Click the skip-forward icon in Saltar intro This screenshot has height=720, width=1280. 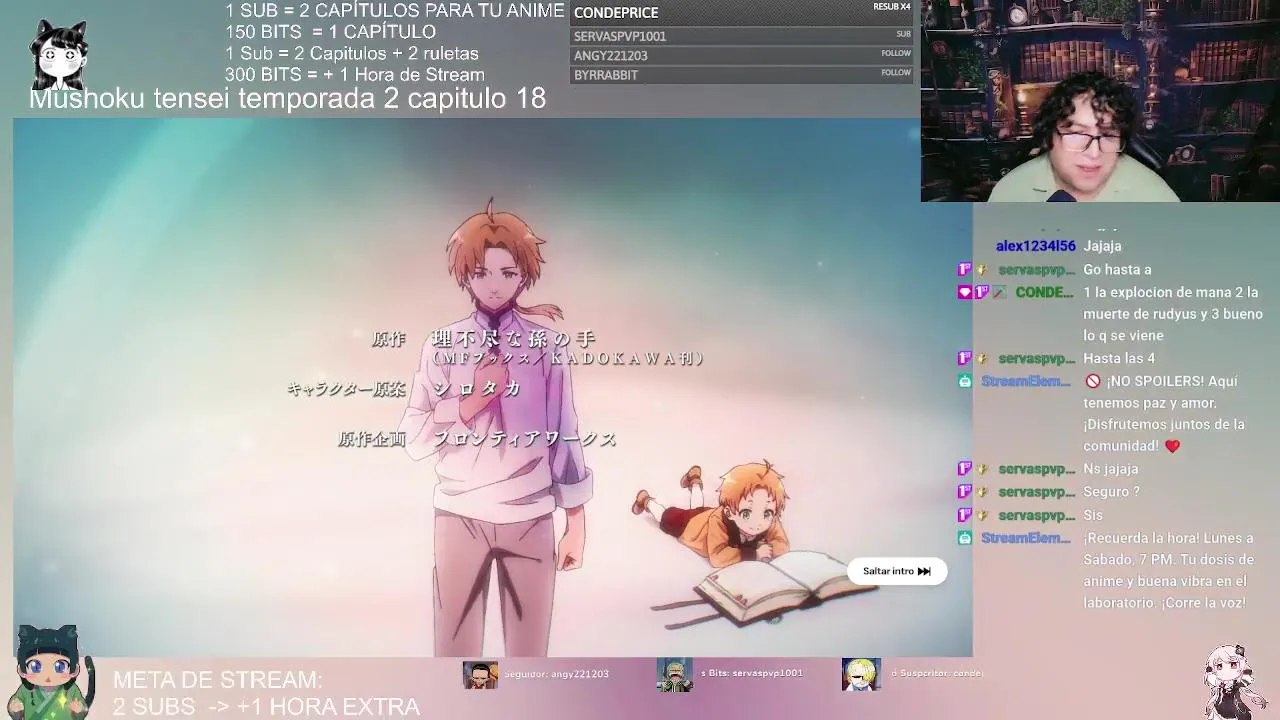coord(924,571)
